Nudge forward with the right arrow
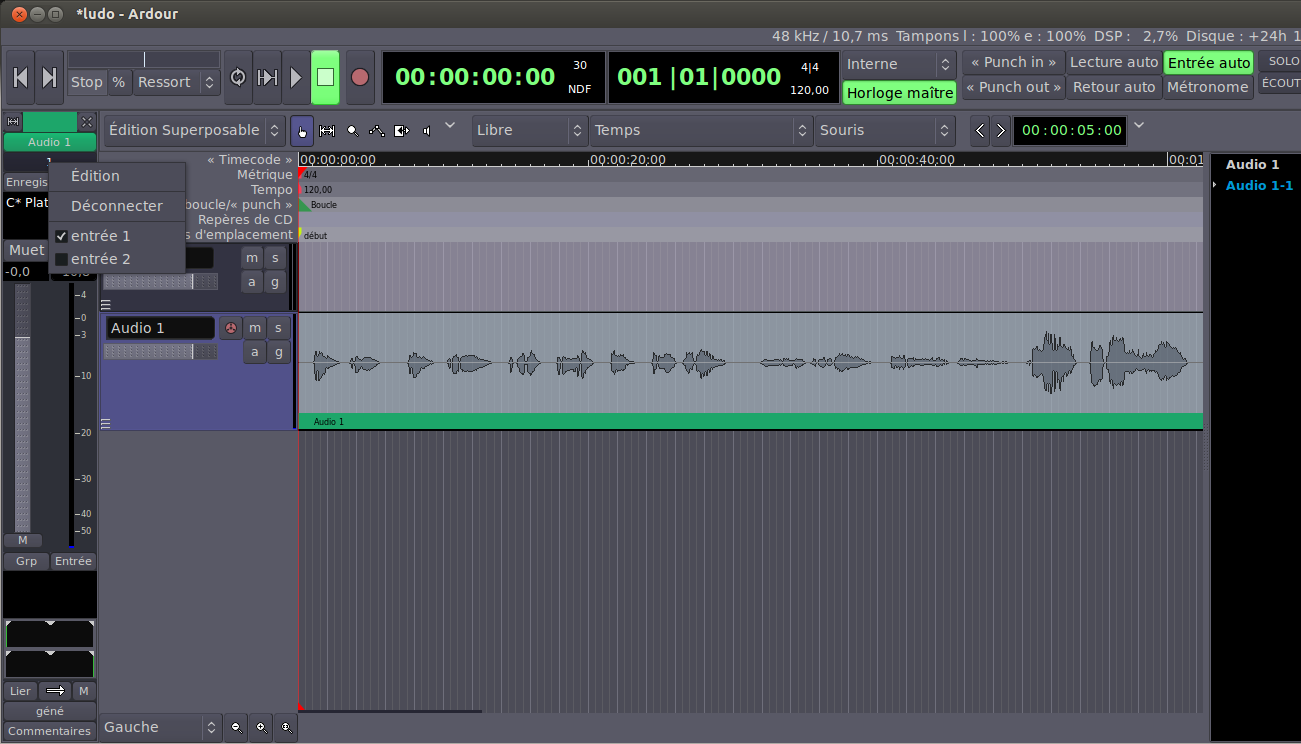 (x=1000, y=130)
